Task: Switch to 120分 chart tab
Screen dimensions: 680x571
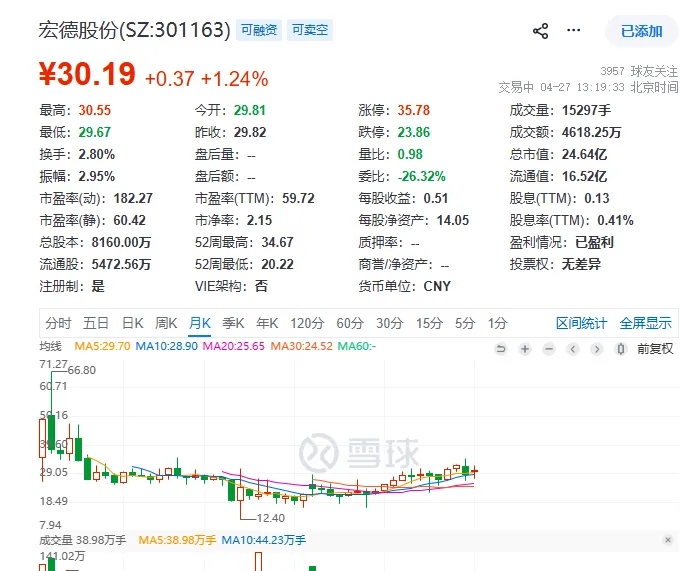Action: pyautogui.click(x=307, y=323)
